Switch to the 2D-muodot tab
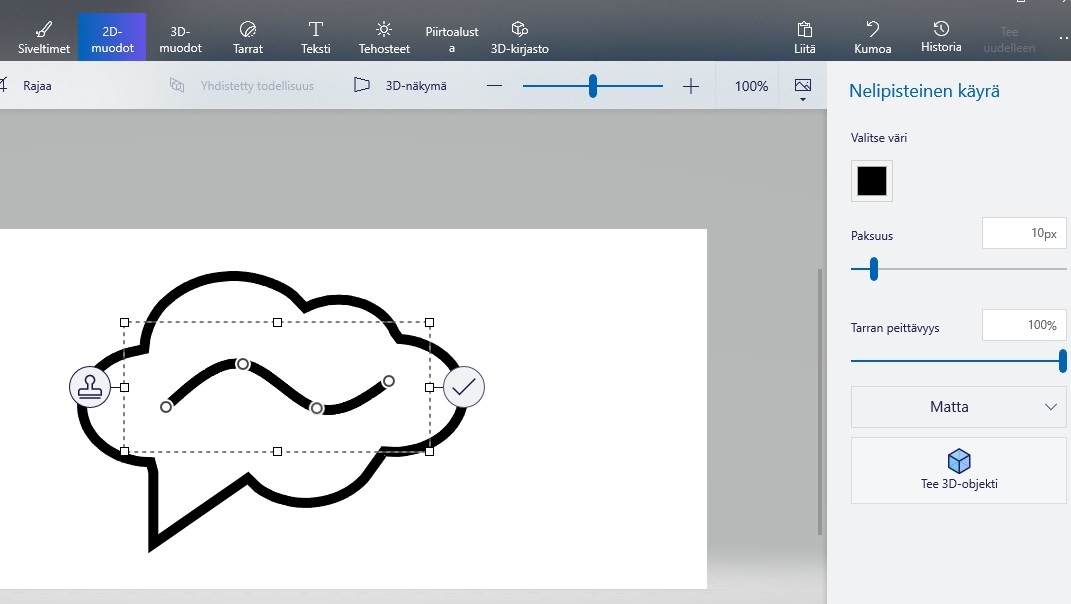Screen dimensions: 1071x604 coord(112,37)
